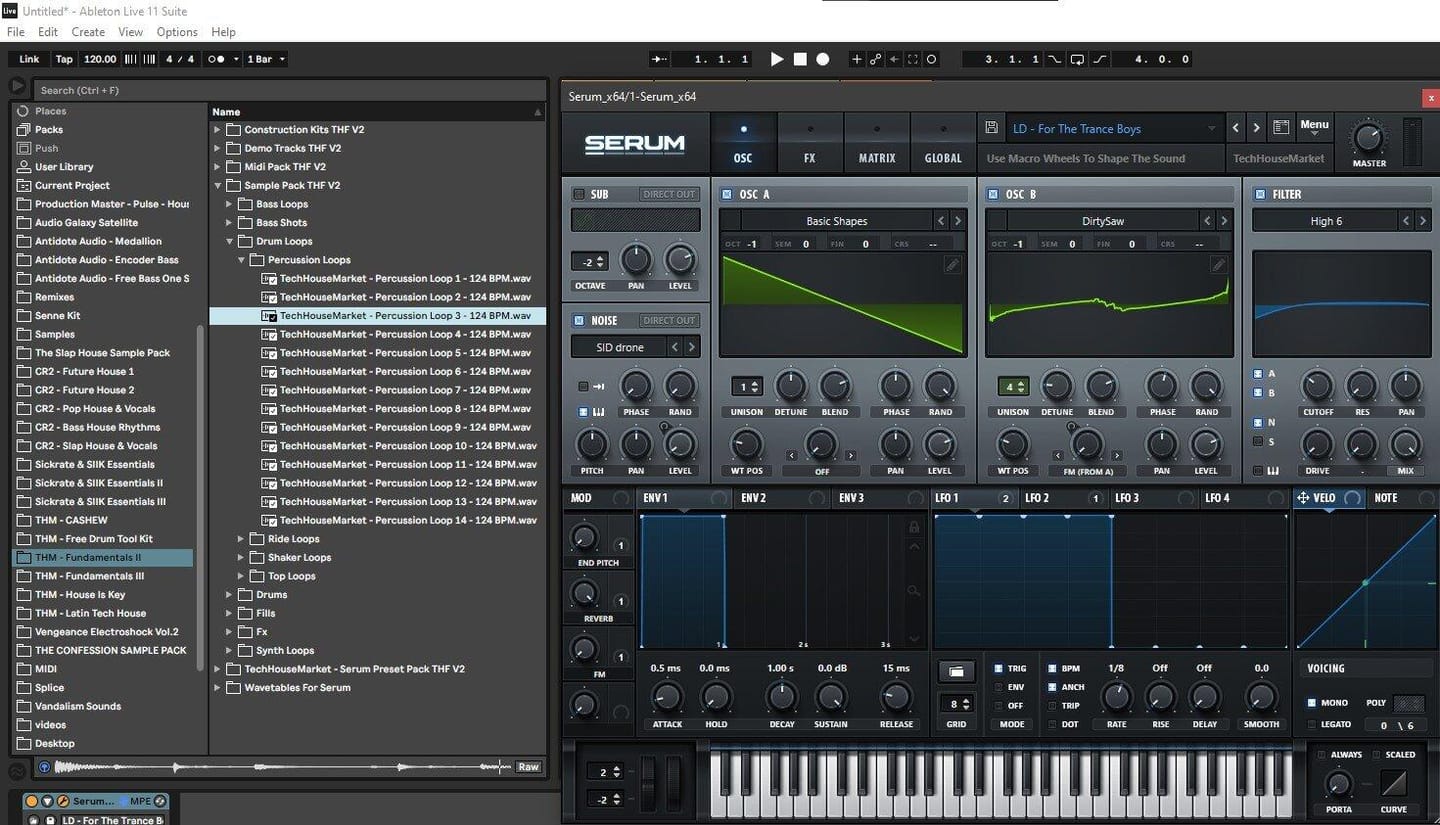Open Serum preset browser icon
1440x825 pixels.
click(1281, 128)
